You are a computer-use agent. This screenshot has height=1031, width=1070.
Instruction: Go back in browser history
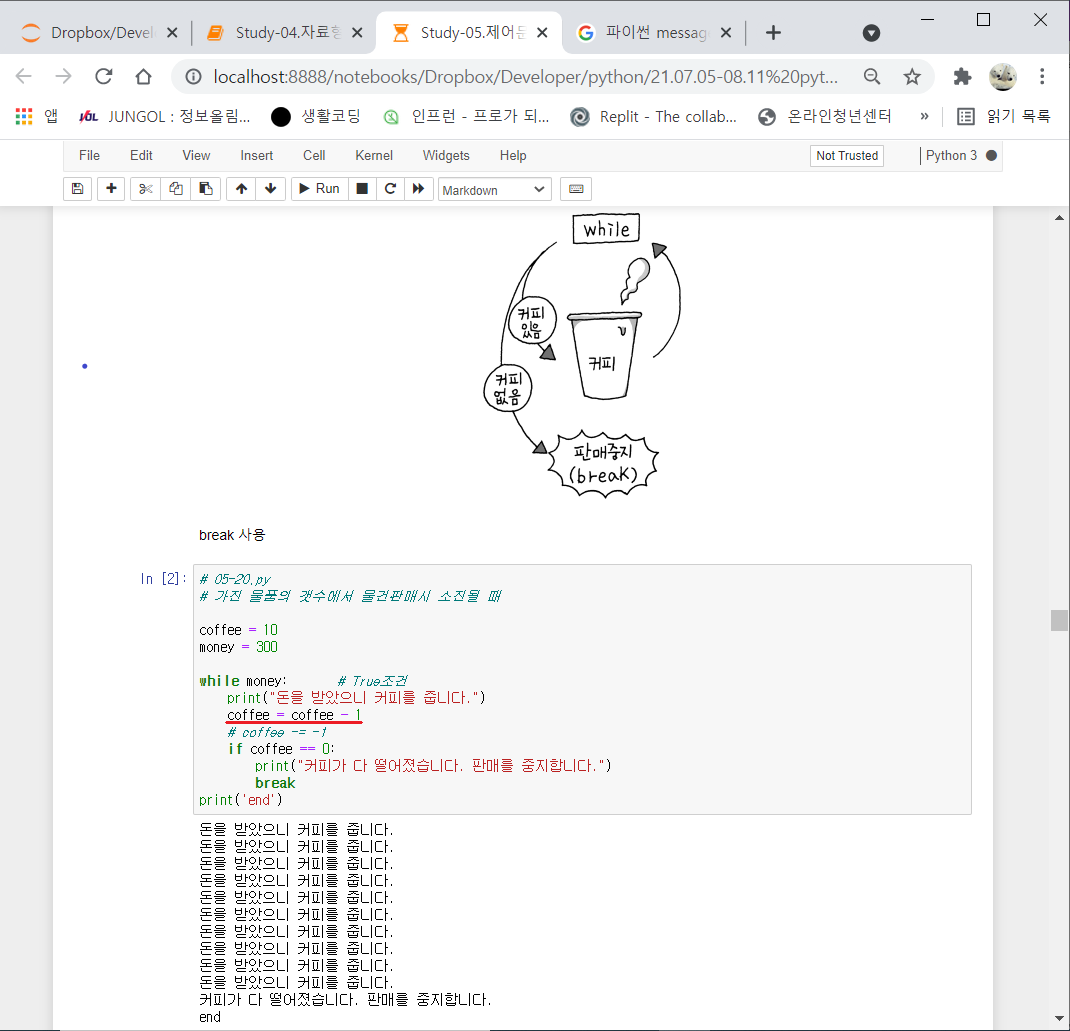[24, 76]
